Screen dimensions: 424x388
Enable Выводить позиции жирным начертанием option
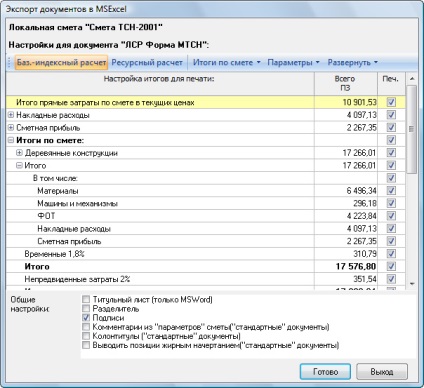click(86, 345)
